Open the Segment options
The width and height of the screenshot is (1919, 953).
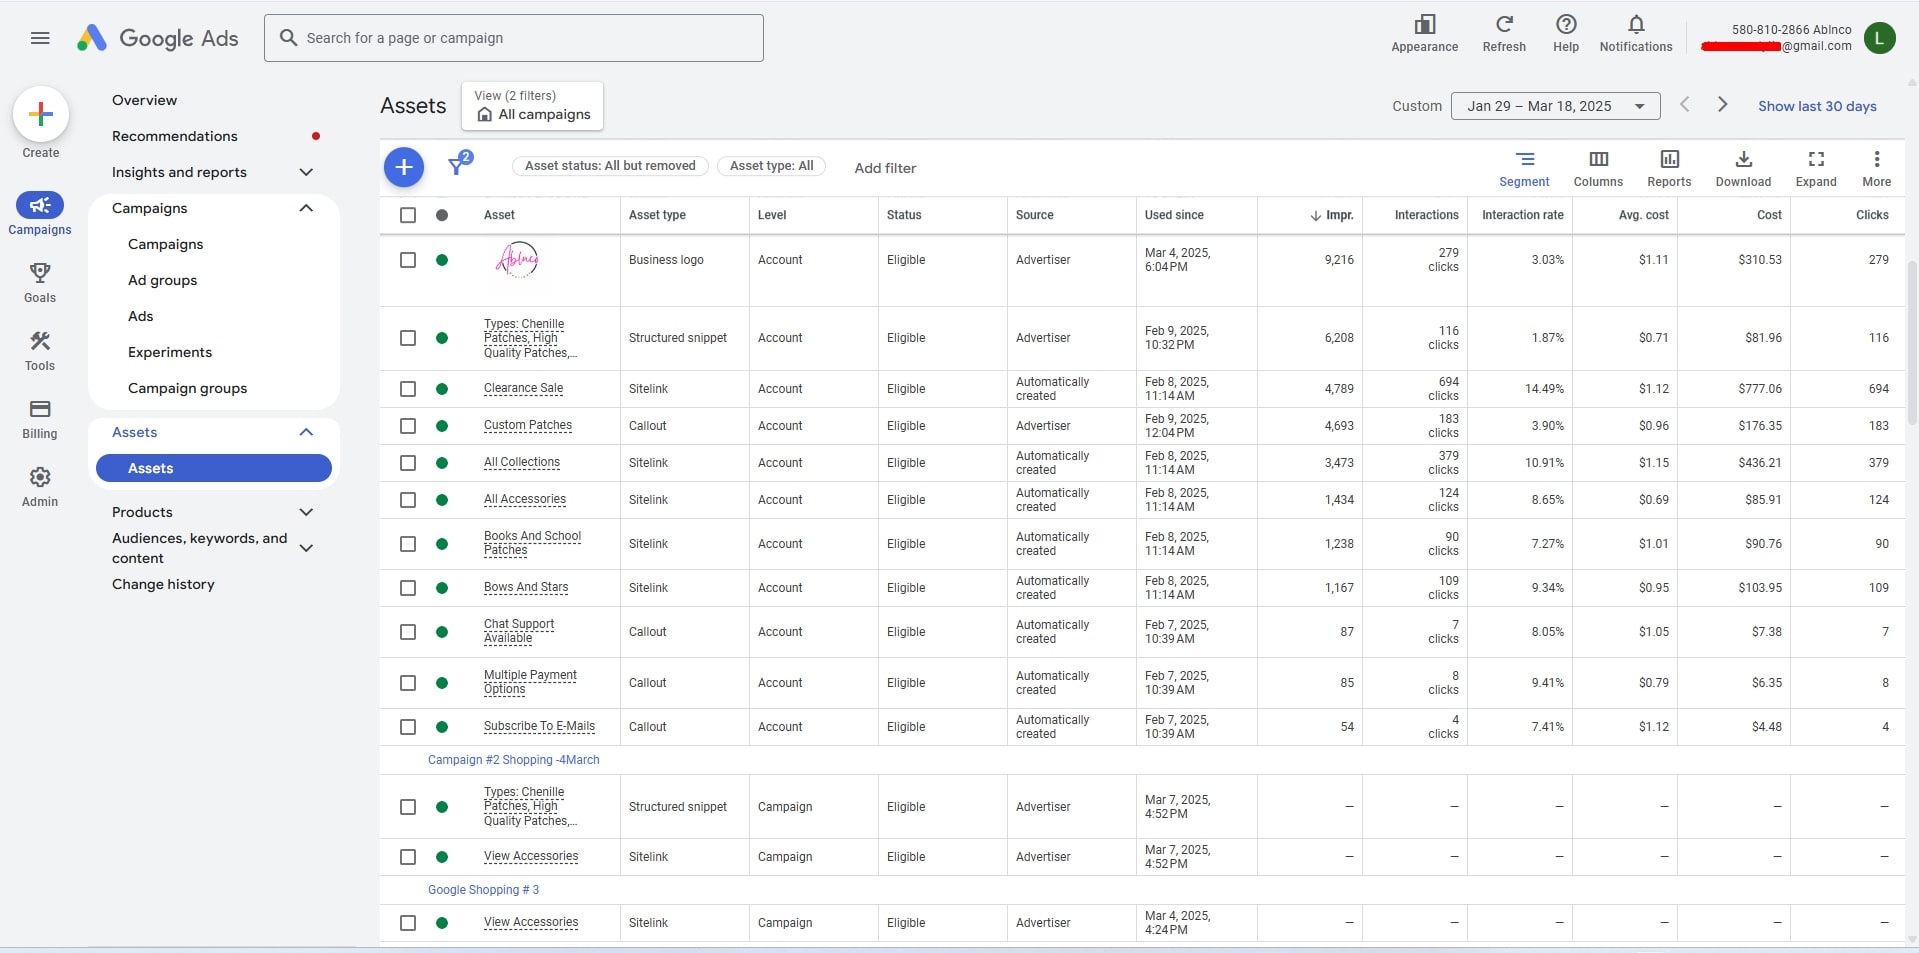pos(1524,168)
